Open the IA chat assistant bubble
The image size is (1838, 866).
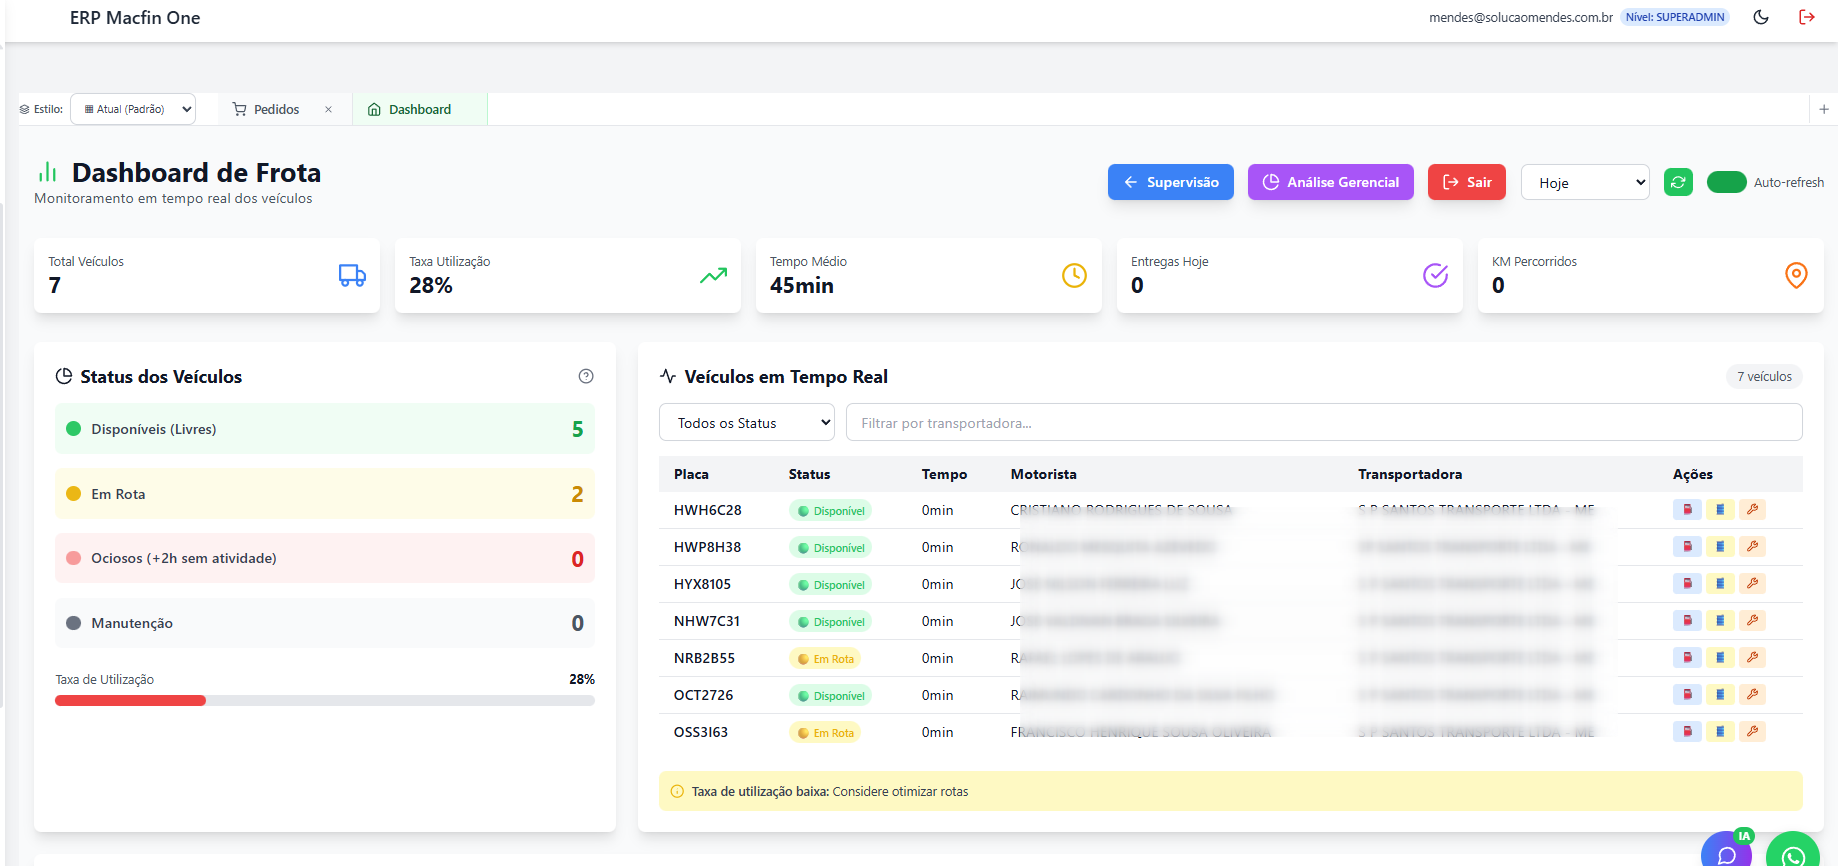click(1726, 851)
